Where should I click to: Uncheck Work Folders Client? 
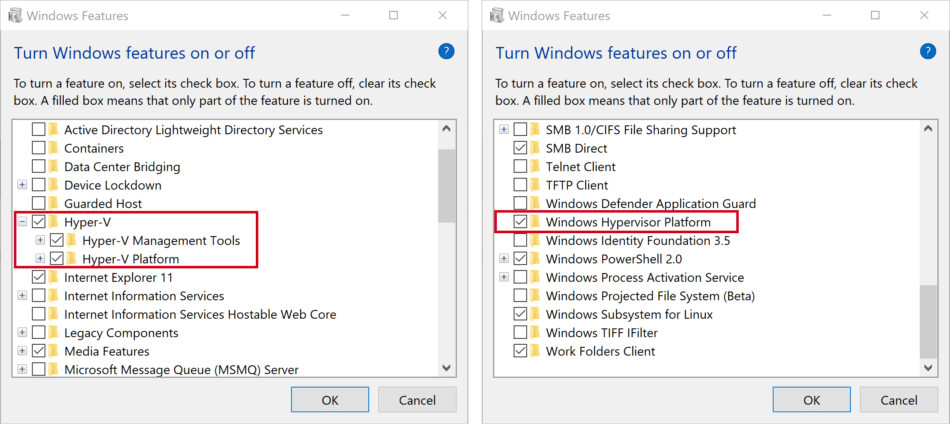pos(520,351)
